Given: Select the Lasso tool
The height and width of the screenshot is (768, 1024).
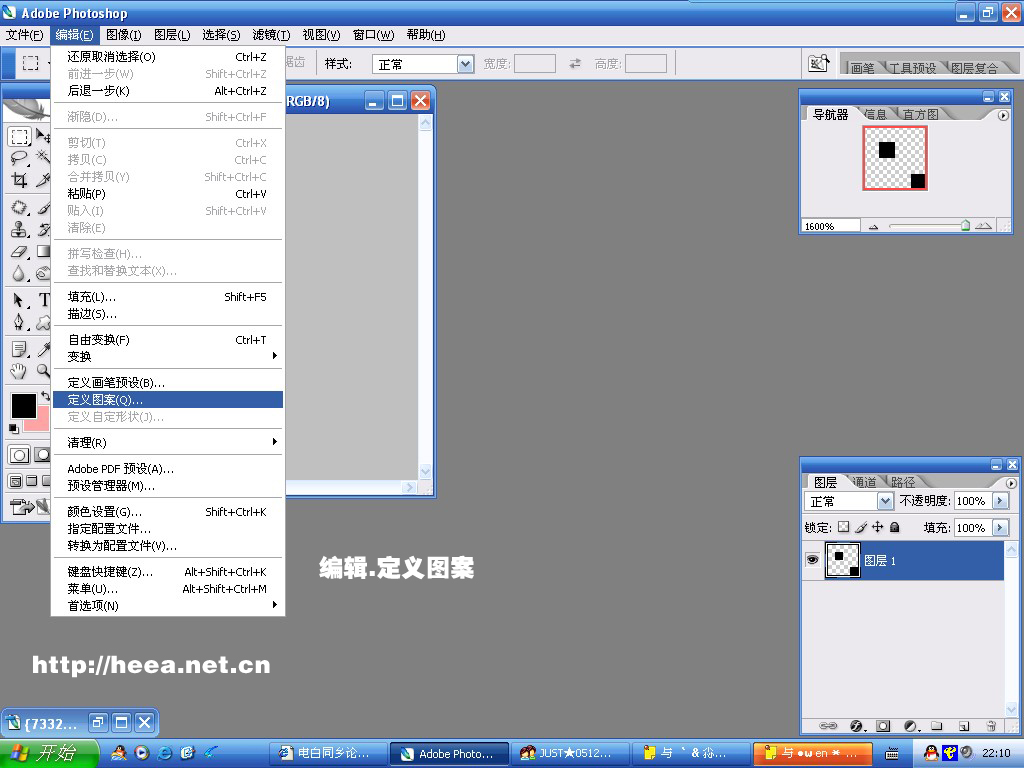Looking at the screenshot, I should 20,158.
